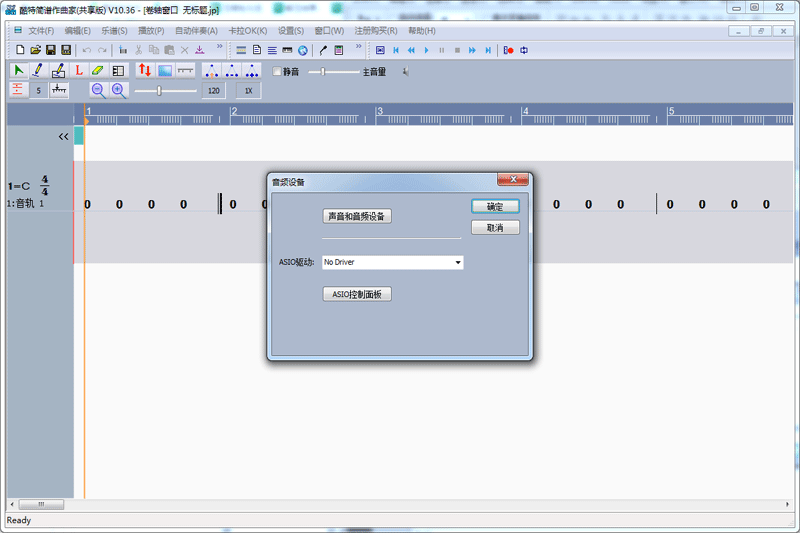800x533 pixels.
Task: Click 取消 to cancel the dialog
Action: coord(495,227)
